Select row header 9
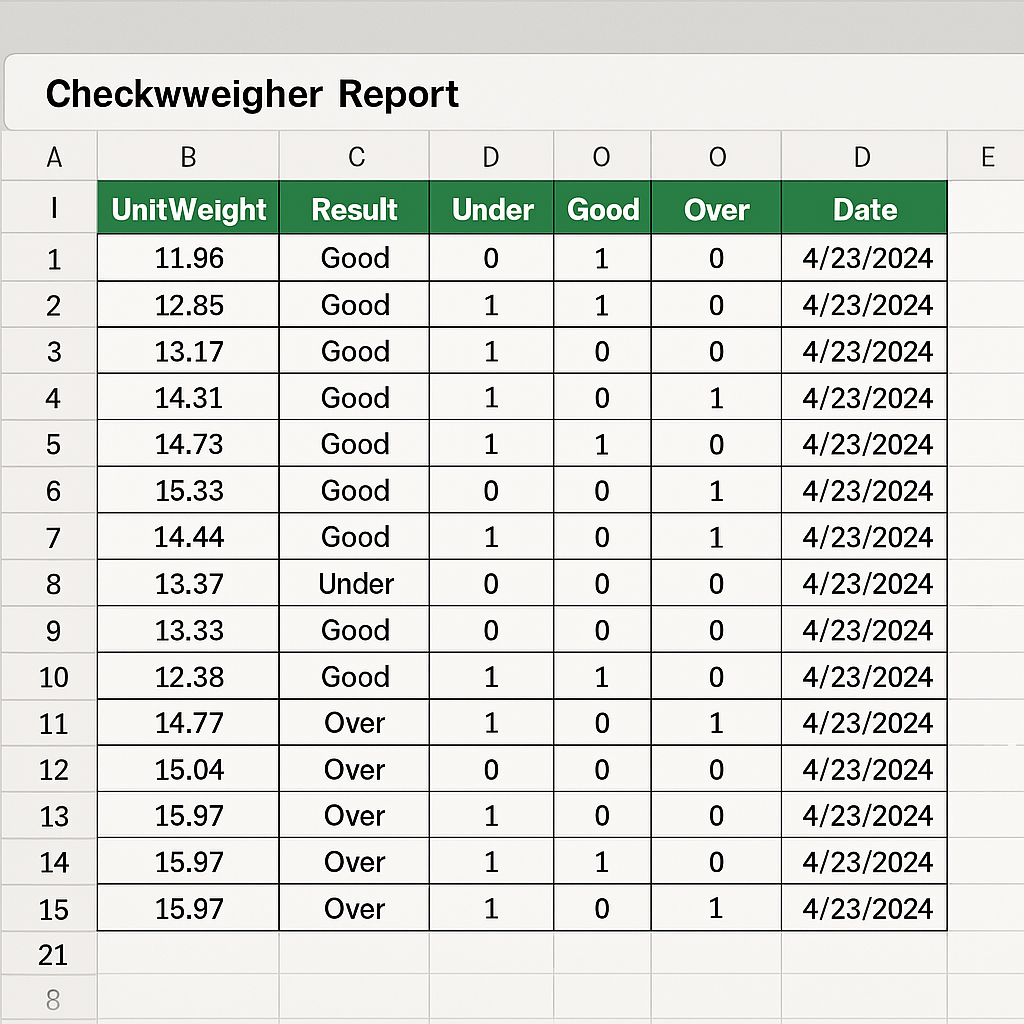Viewport: 1024px width, 1024px height. point(50,630)
